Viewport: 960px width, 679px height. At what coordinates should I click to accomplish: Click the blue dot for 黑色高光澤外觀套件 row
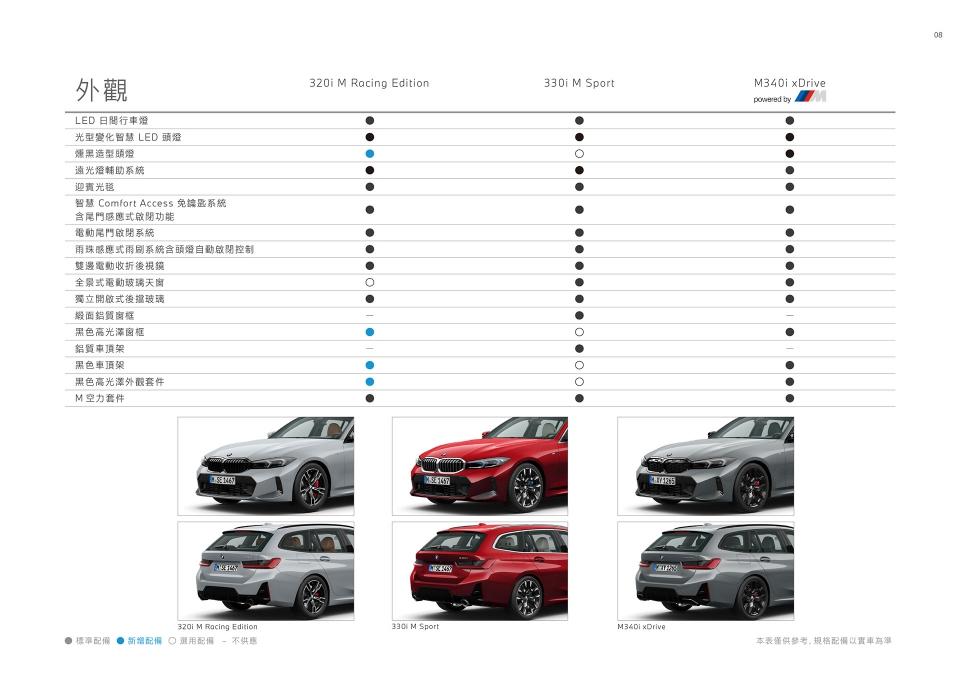point(369,381)
